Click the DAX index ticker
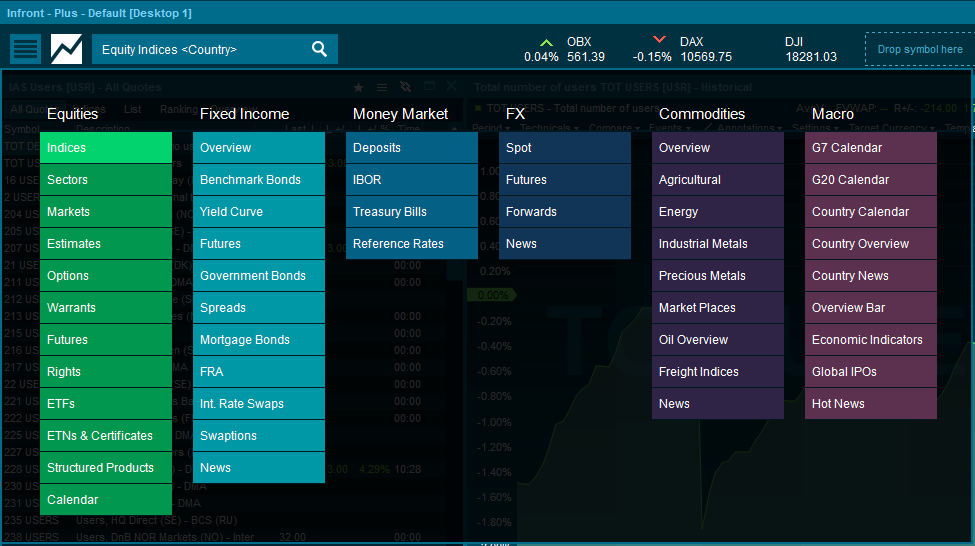The height and width of the screenshot is (546, 975). pos(682,49)
